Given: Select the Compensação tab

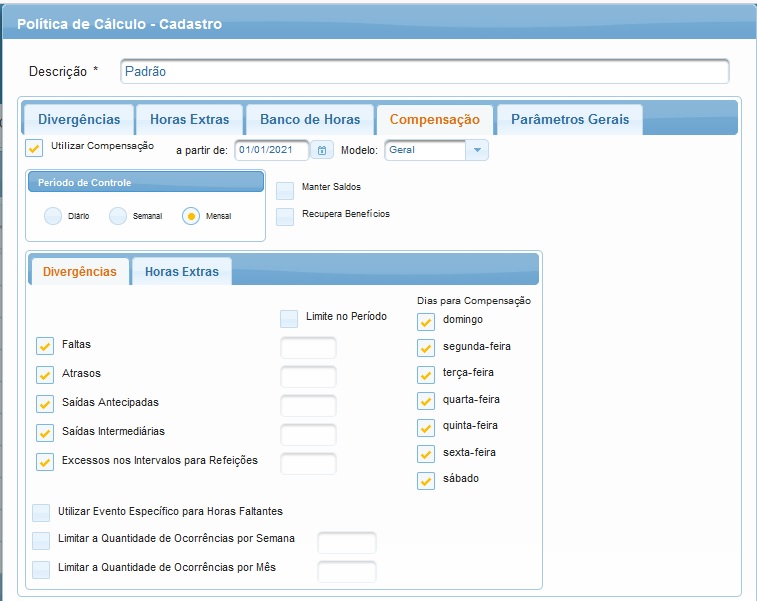Looking at the screenshot, I should [x=435, y=119].
